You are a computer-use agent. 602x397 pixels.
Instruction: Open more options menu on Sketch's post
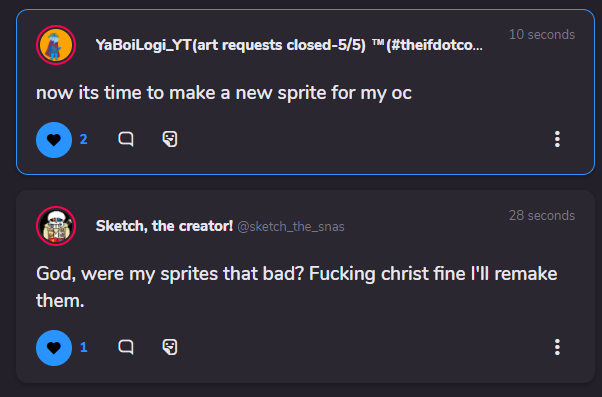[x=557, y=347]
